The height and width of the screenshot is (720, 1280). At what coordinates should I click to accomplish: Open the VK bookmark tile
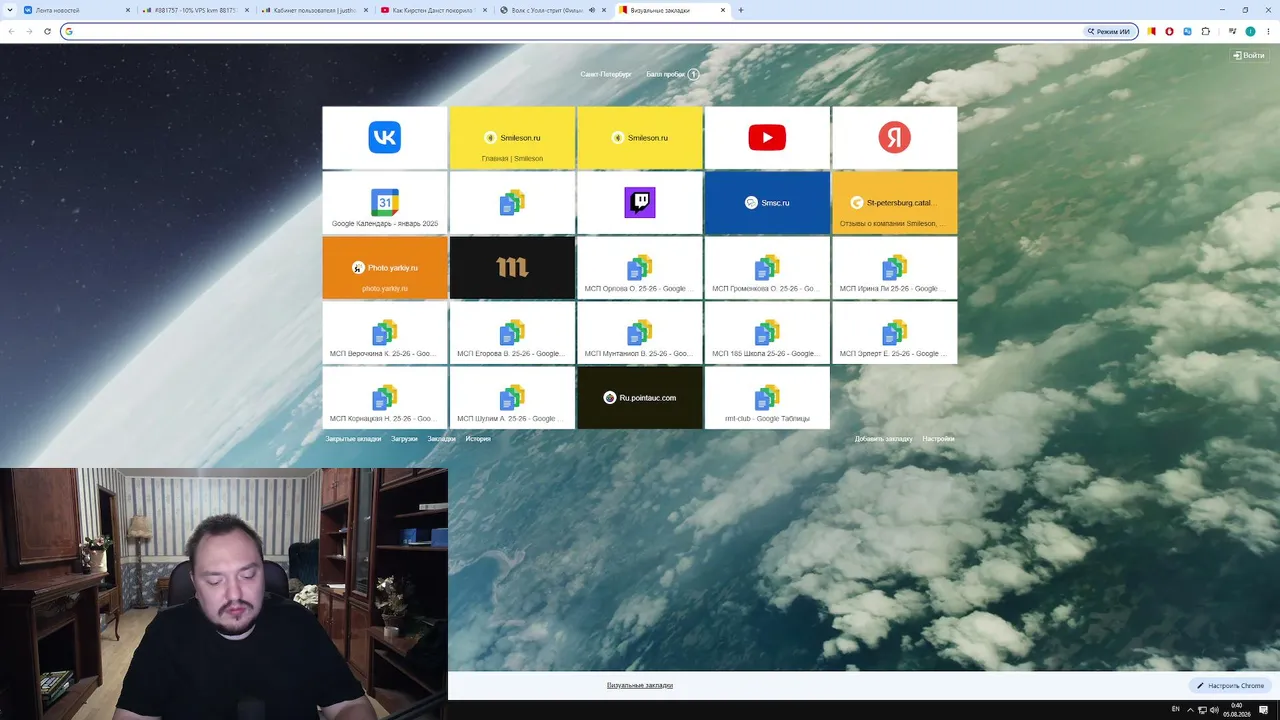point(385,138)
